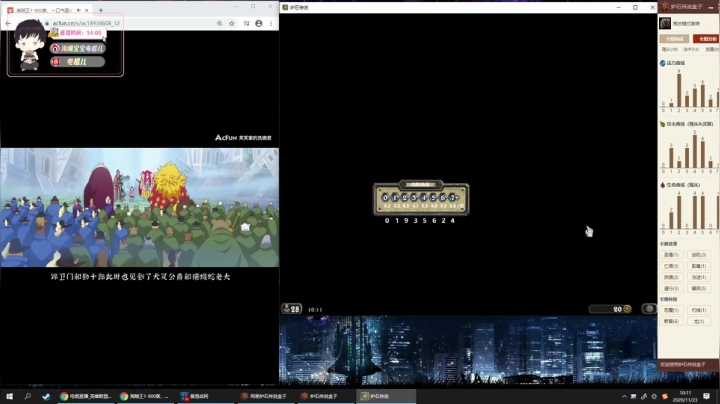
Task: Click the 28 counter icon in Hearthstone
Action: click(292, 309)
